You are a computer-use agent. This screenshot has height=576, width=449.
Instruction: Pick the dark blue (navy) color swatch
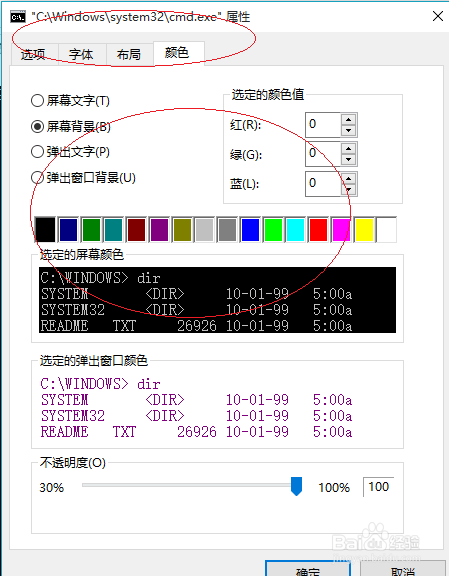(x=68, y=230)
